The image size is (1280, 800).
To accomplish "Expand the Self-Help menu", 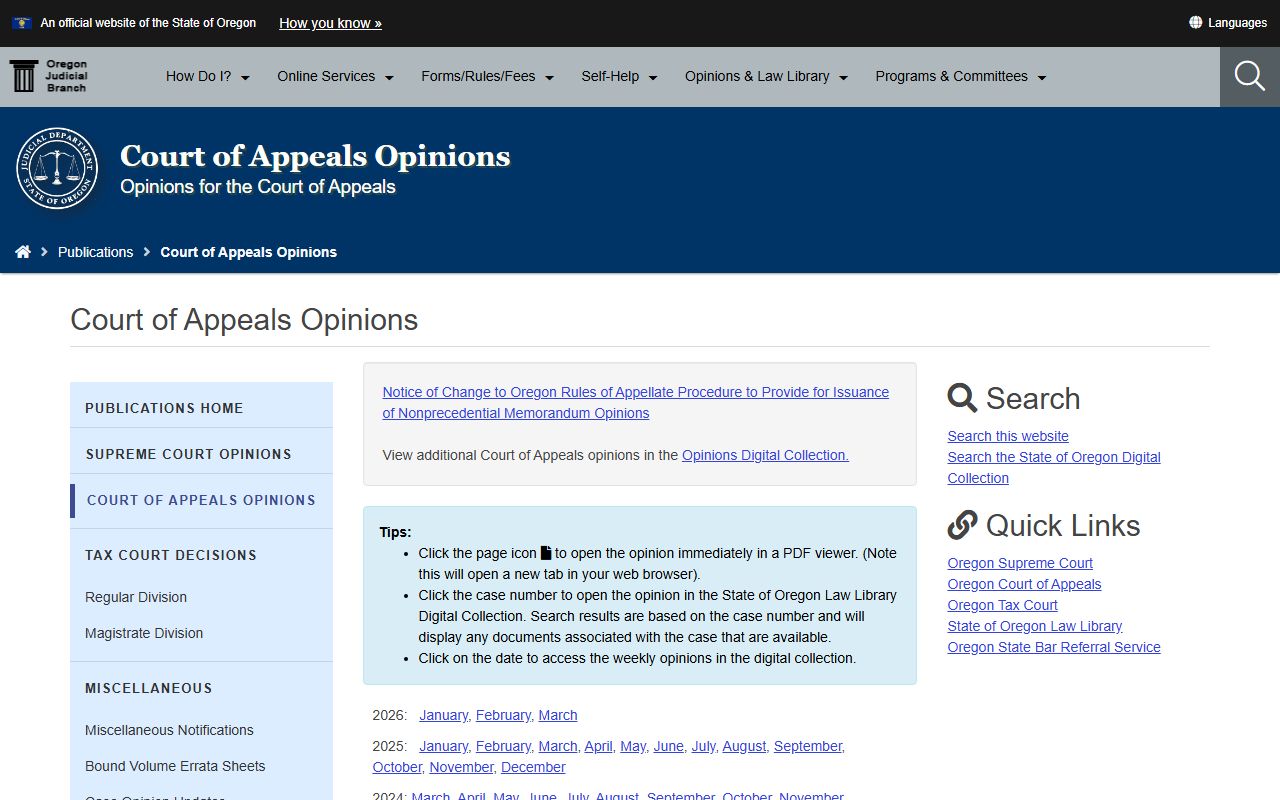I will coord(620,76).
